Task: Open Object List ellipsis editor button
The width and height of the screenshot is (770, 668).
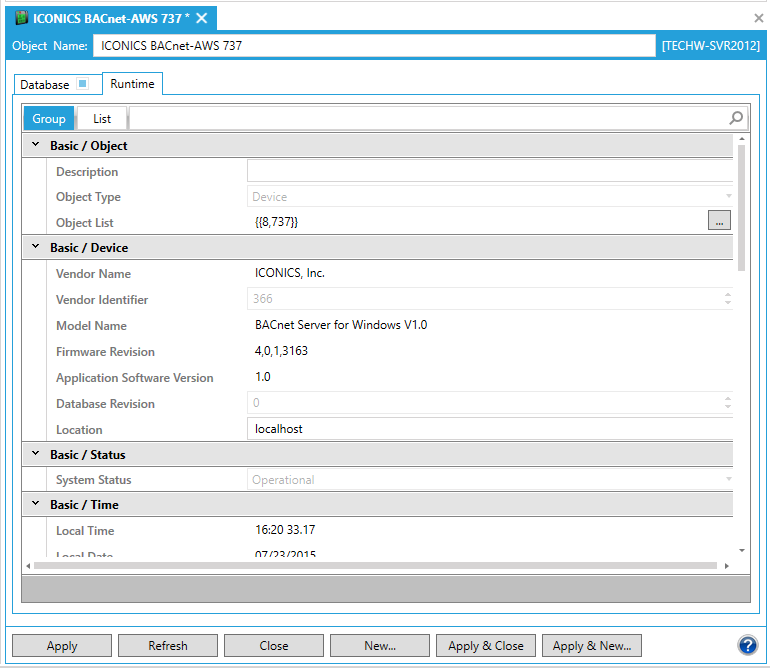Action: pyautogui.click(x=719, y=221)
